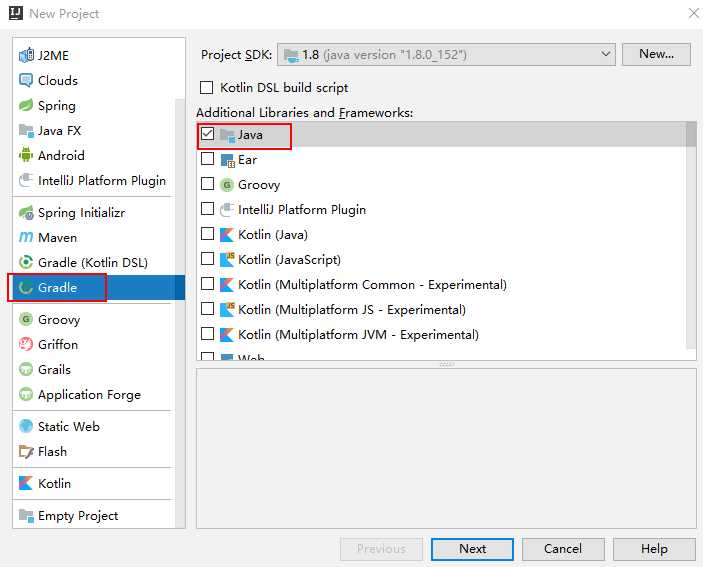The image size is (703, 567).
Task: Click the Grails icon
Action: 26,369
